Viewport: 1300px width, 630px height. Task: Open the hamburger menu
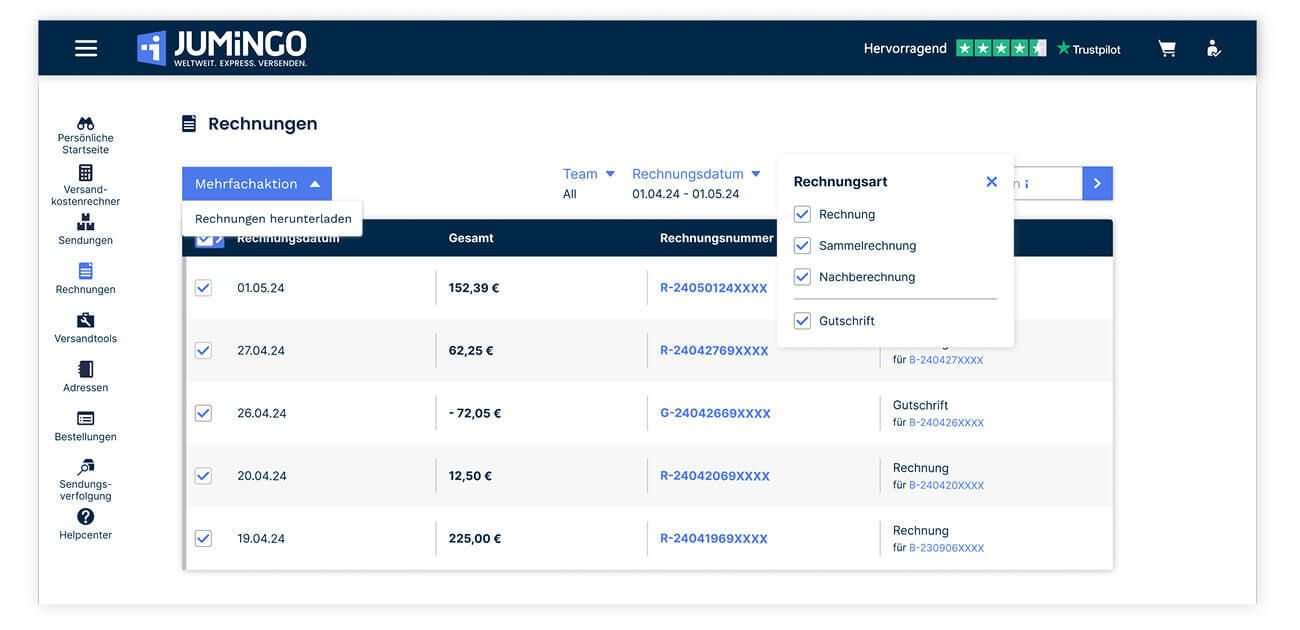(85, 47)
